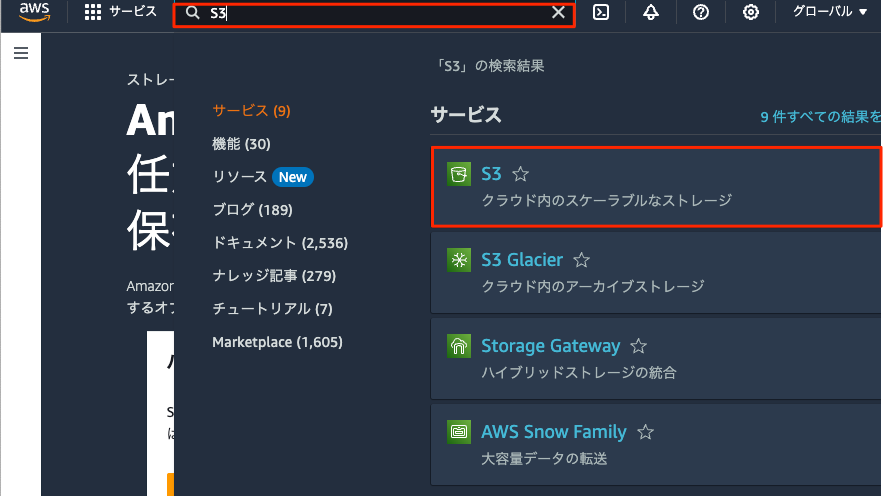Favorite Storage Gateway with star
Image resolution: width=883 pixels, height=496 pixels.
tap(638, 346)
